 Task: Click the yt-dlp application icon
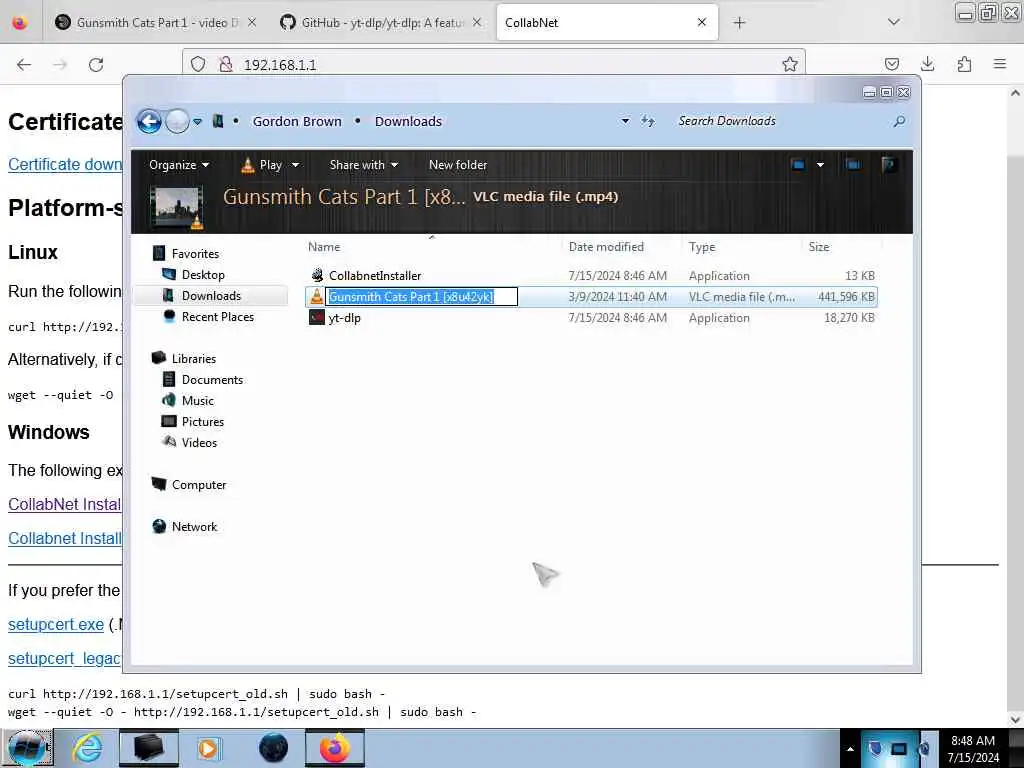317,317
